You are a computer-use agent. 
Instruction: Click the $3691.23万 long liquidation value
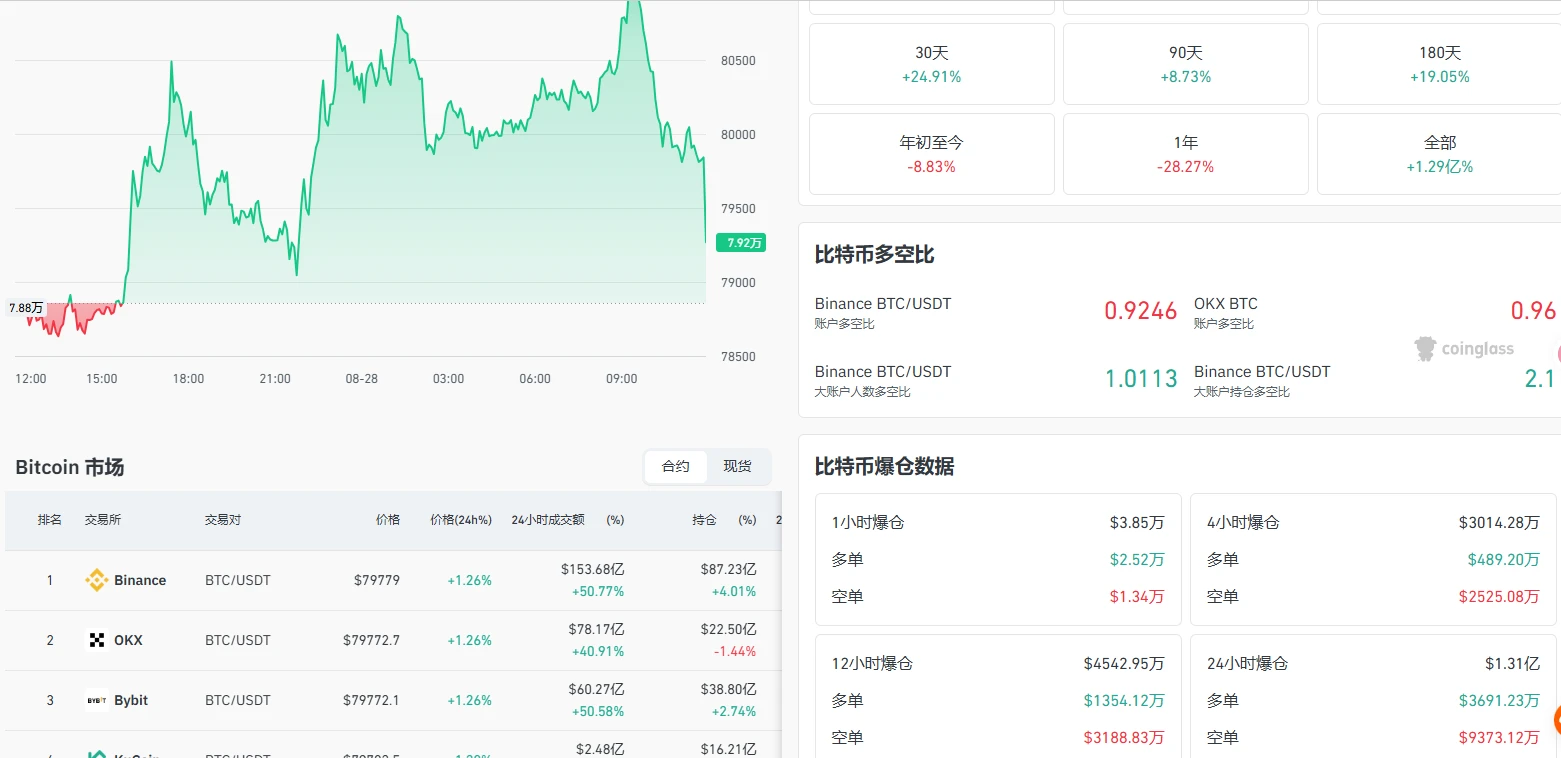click(1499, 700)
